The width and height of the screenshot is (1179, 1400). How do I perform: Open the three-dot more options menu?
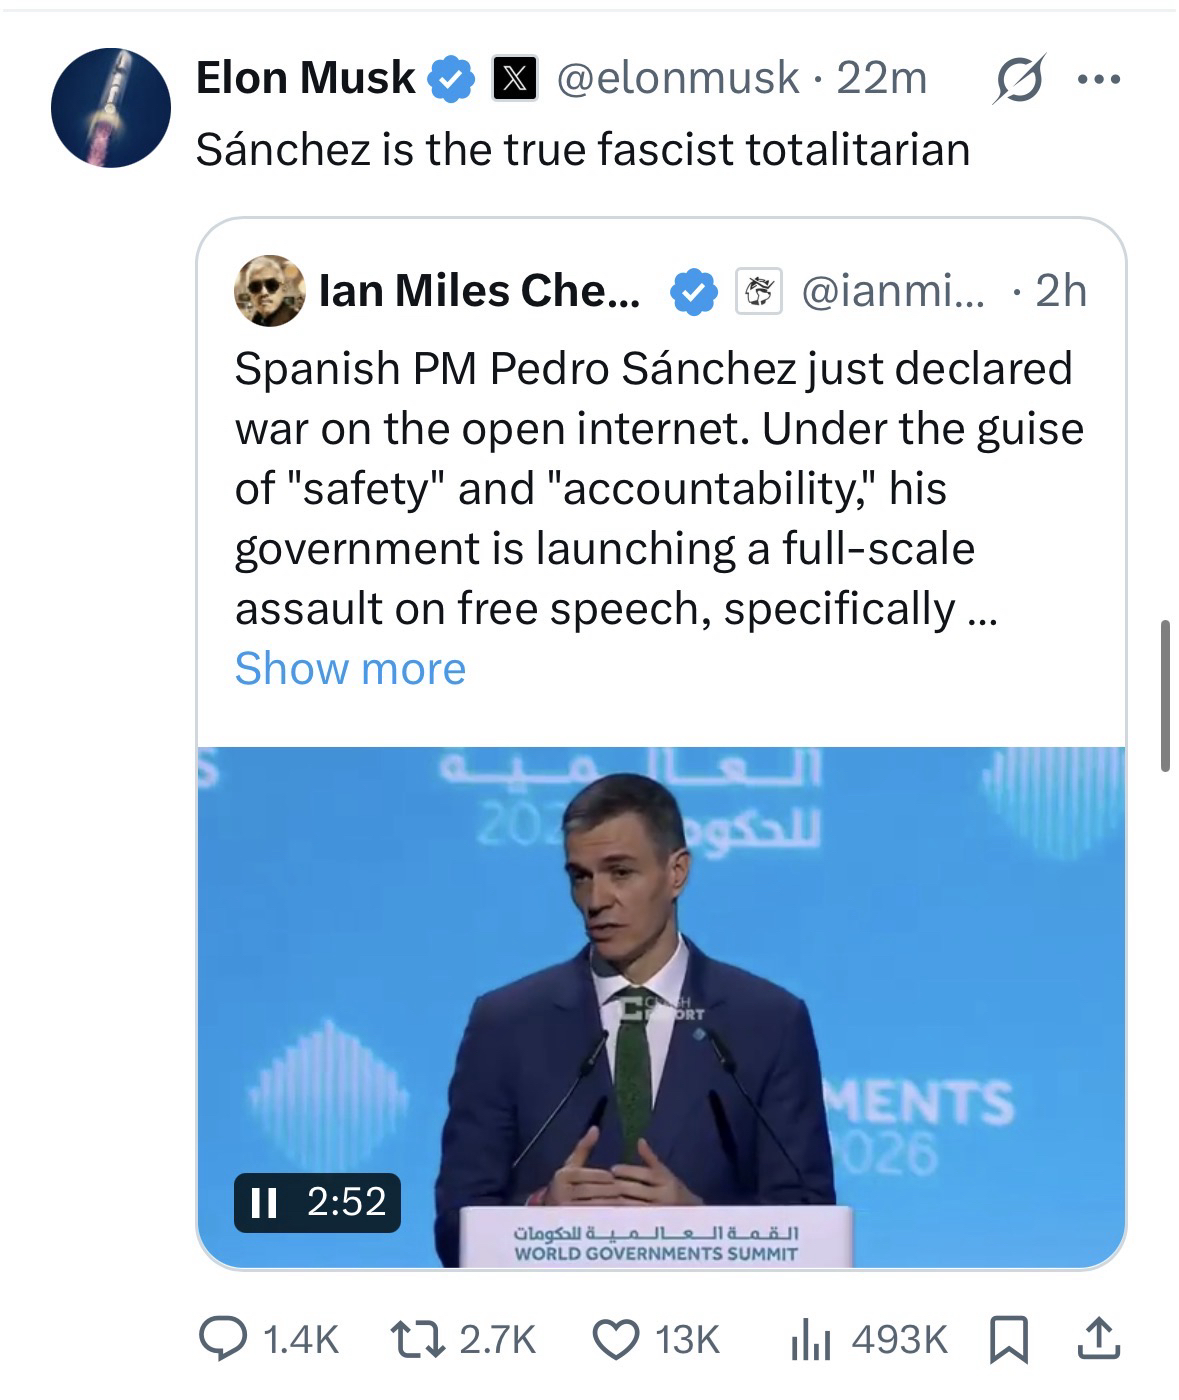point(1099,78)
